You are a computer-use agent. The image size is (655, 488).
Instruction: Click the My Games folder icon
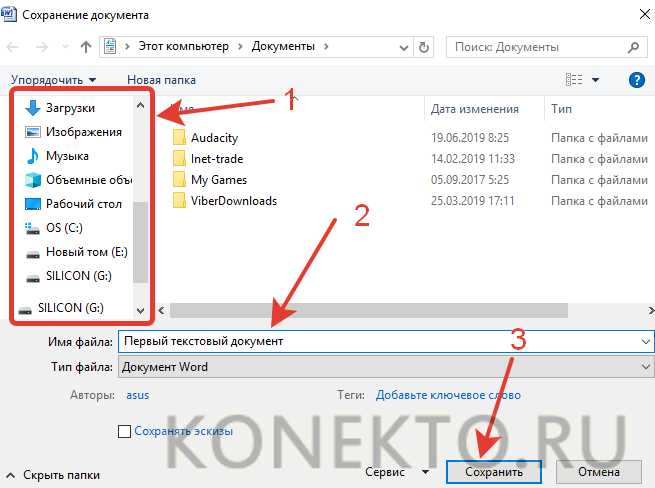tap(179, 179)
